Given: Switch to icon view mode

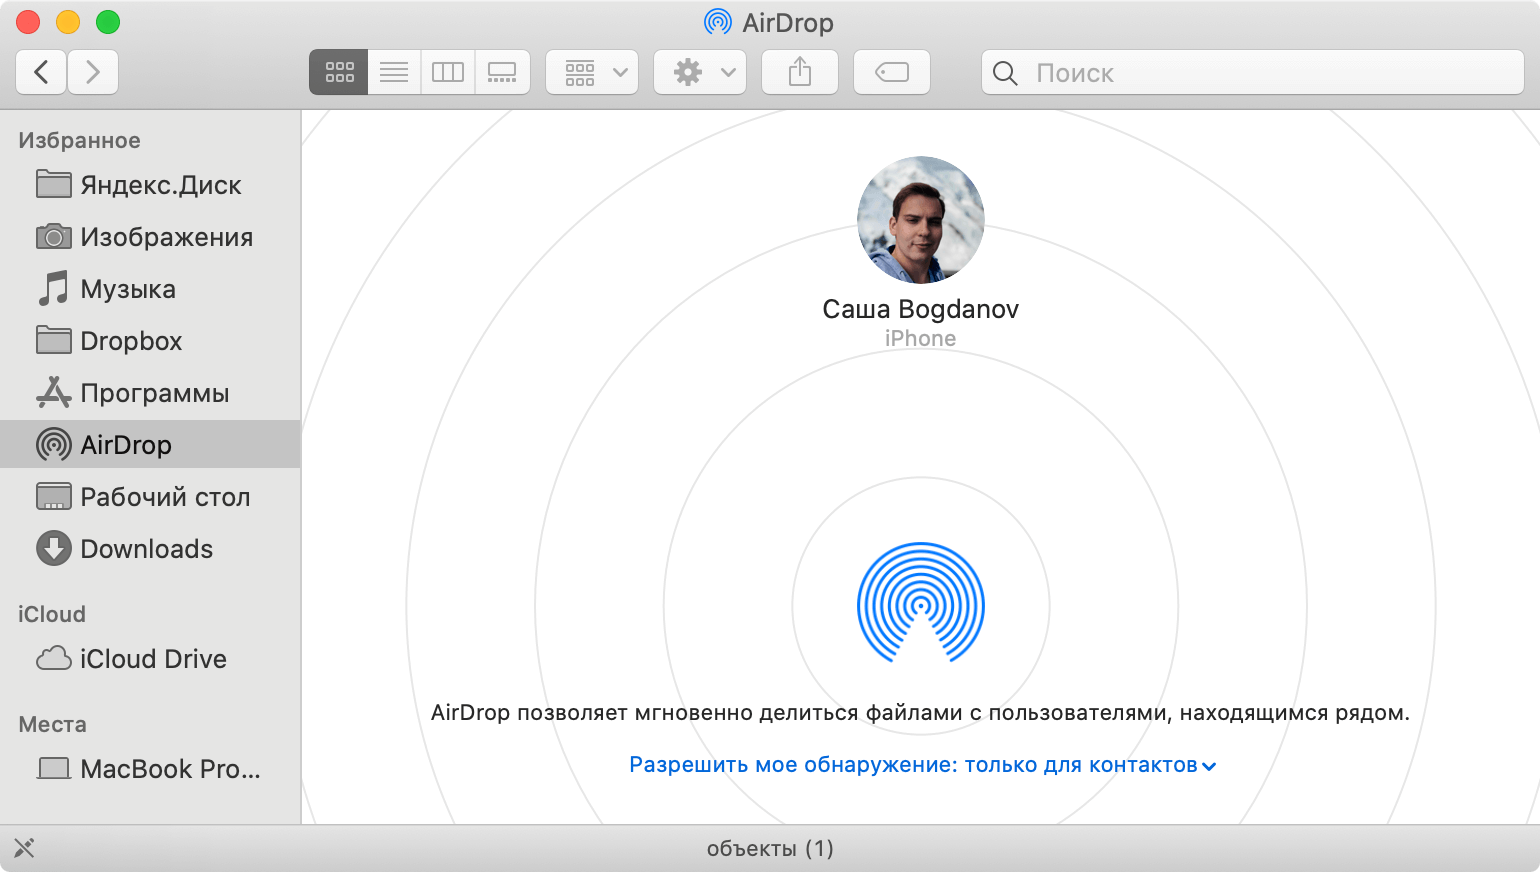Looking at the screenshot, I should click(x=339, y=72).
